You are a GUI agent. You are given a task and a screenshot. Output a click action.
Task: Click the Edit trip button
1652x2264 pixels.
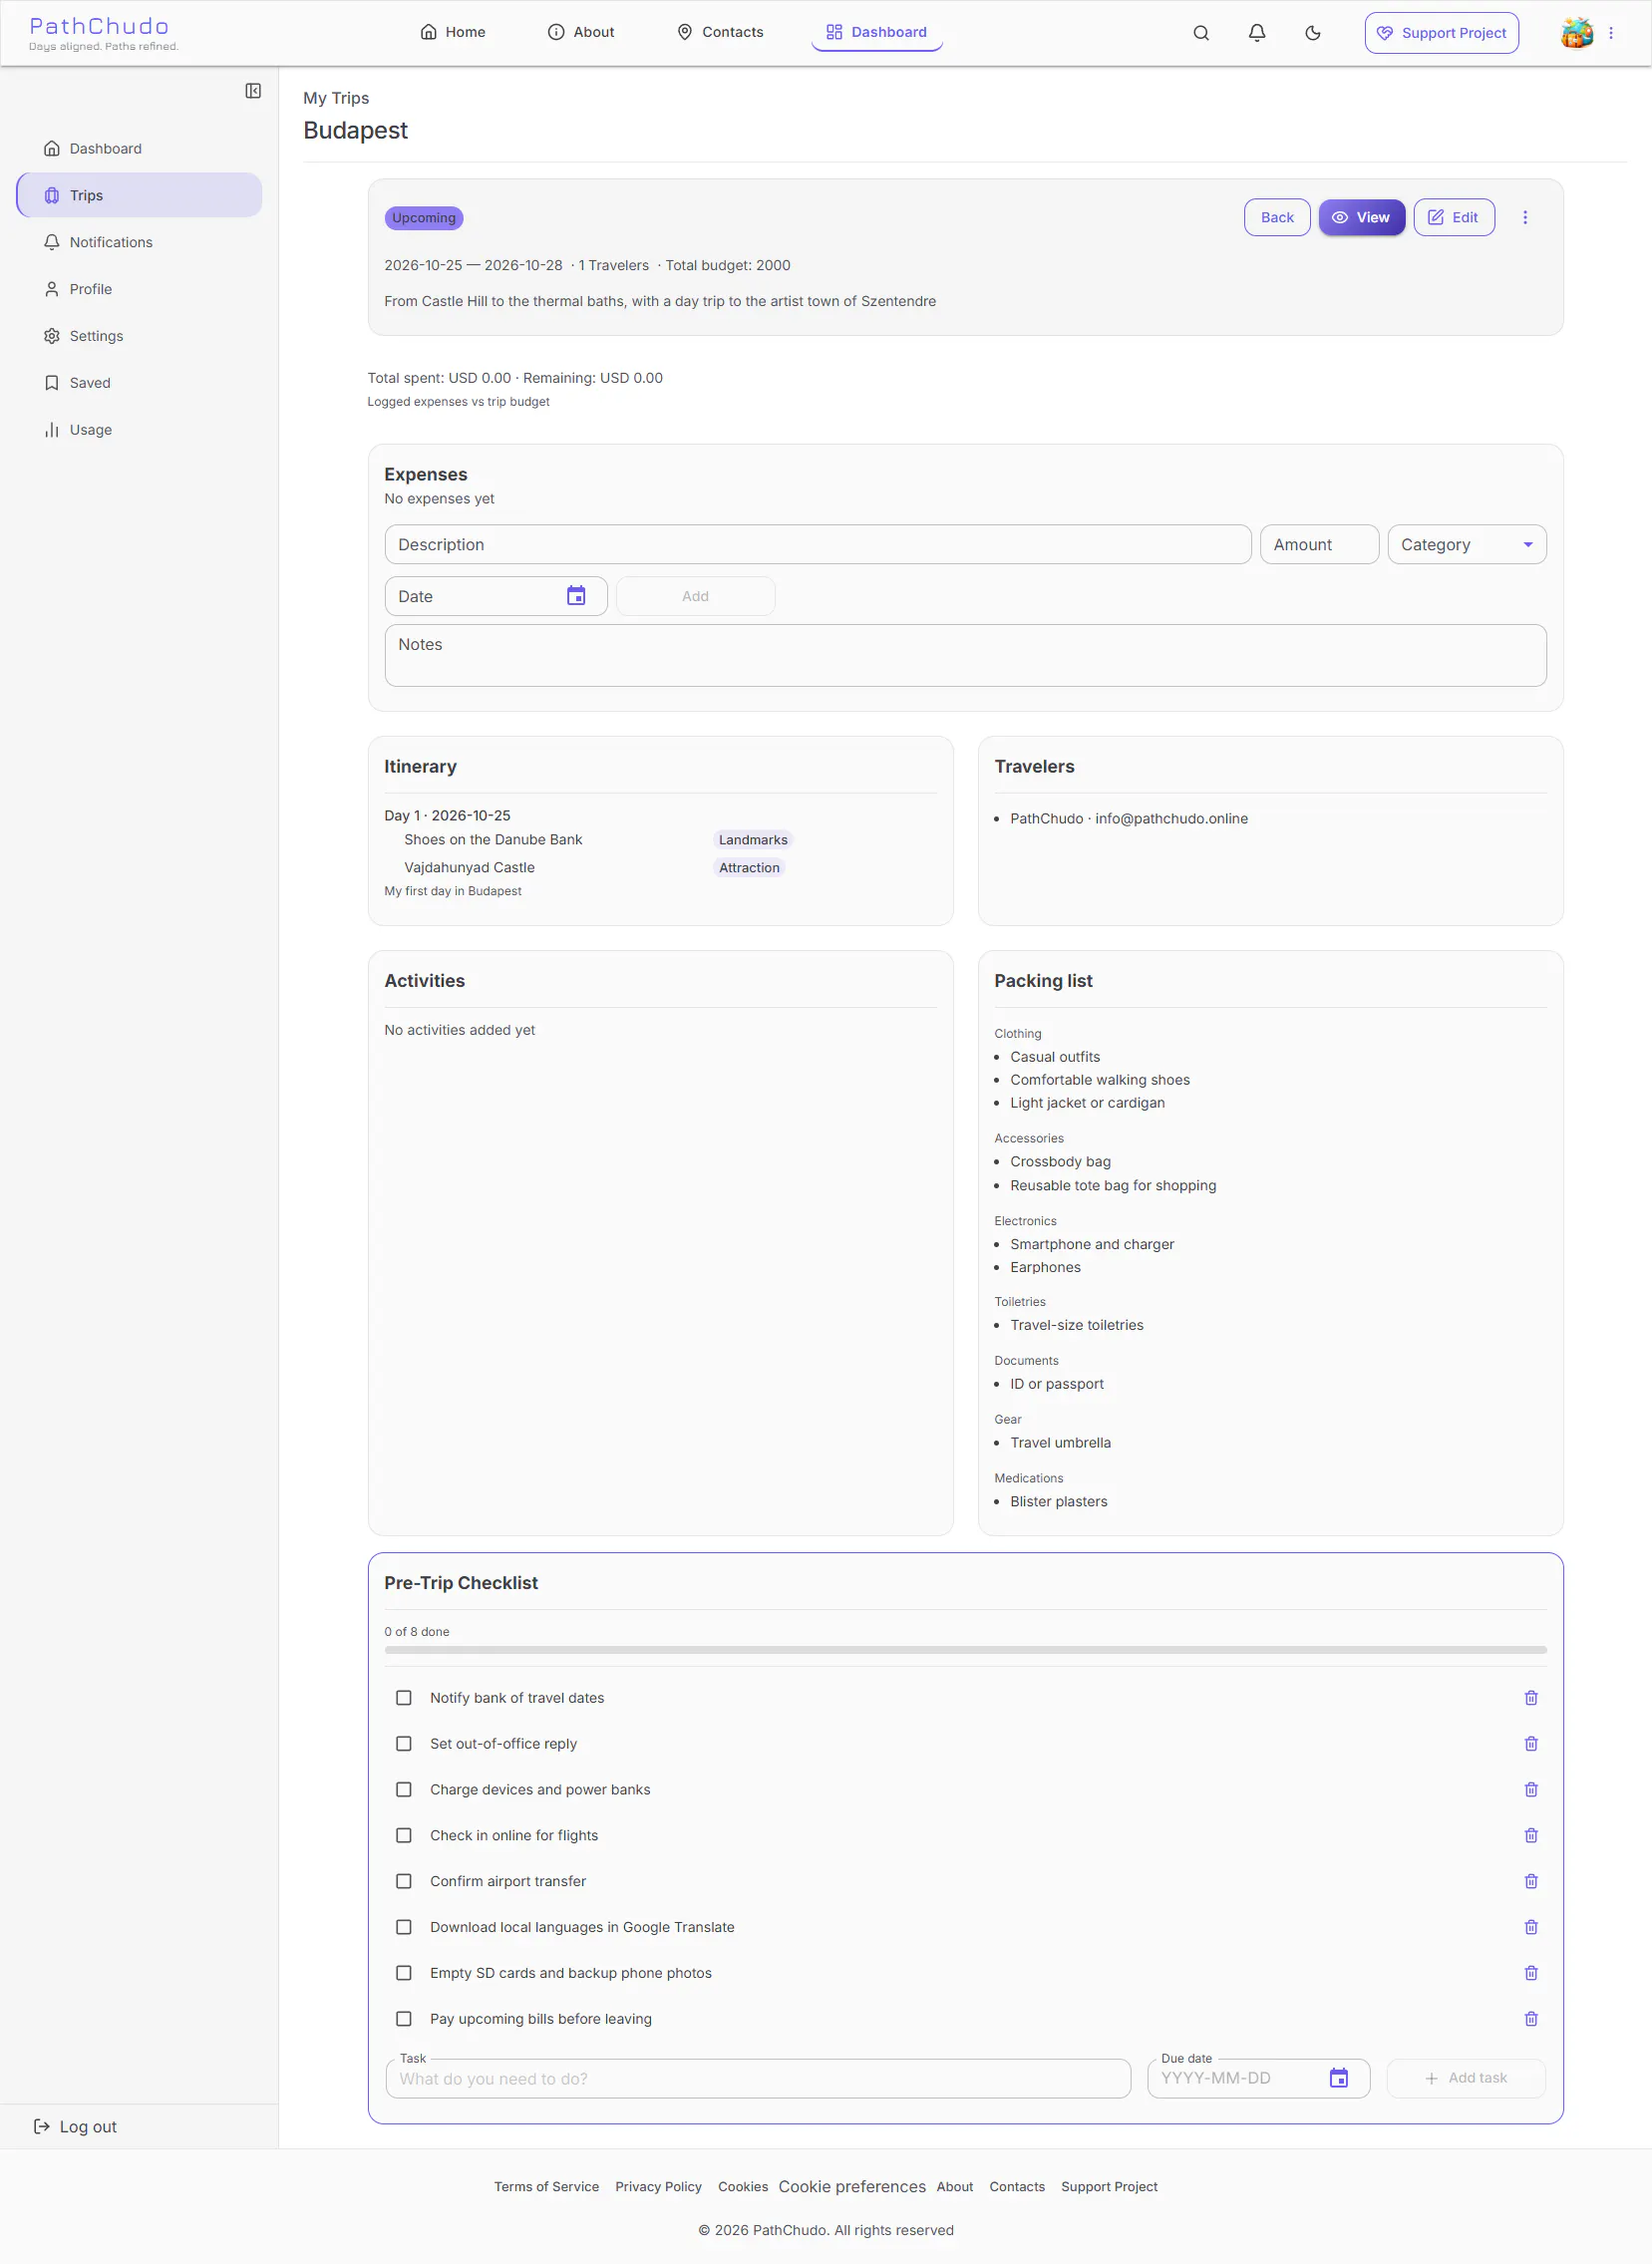(x=1454, y=217)
